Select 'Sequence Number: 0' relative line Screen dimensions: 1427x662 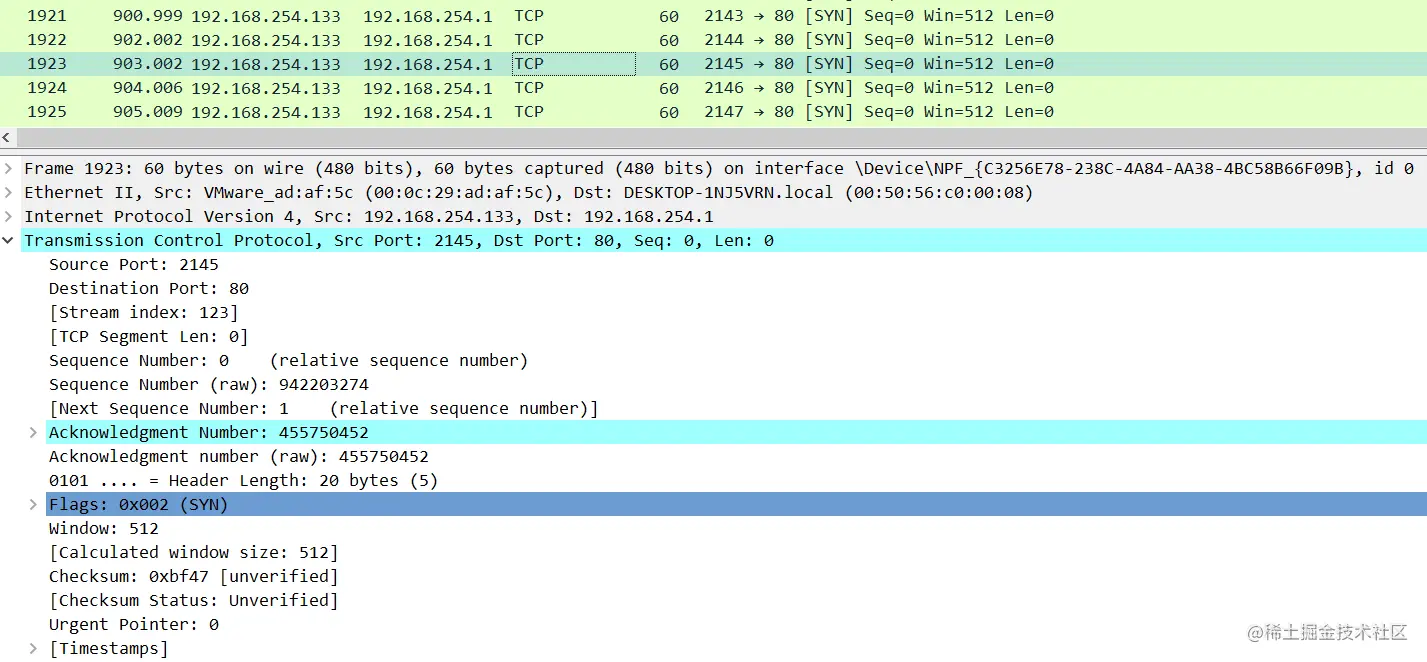288,360
